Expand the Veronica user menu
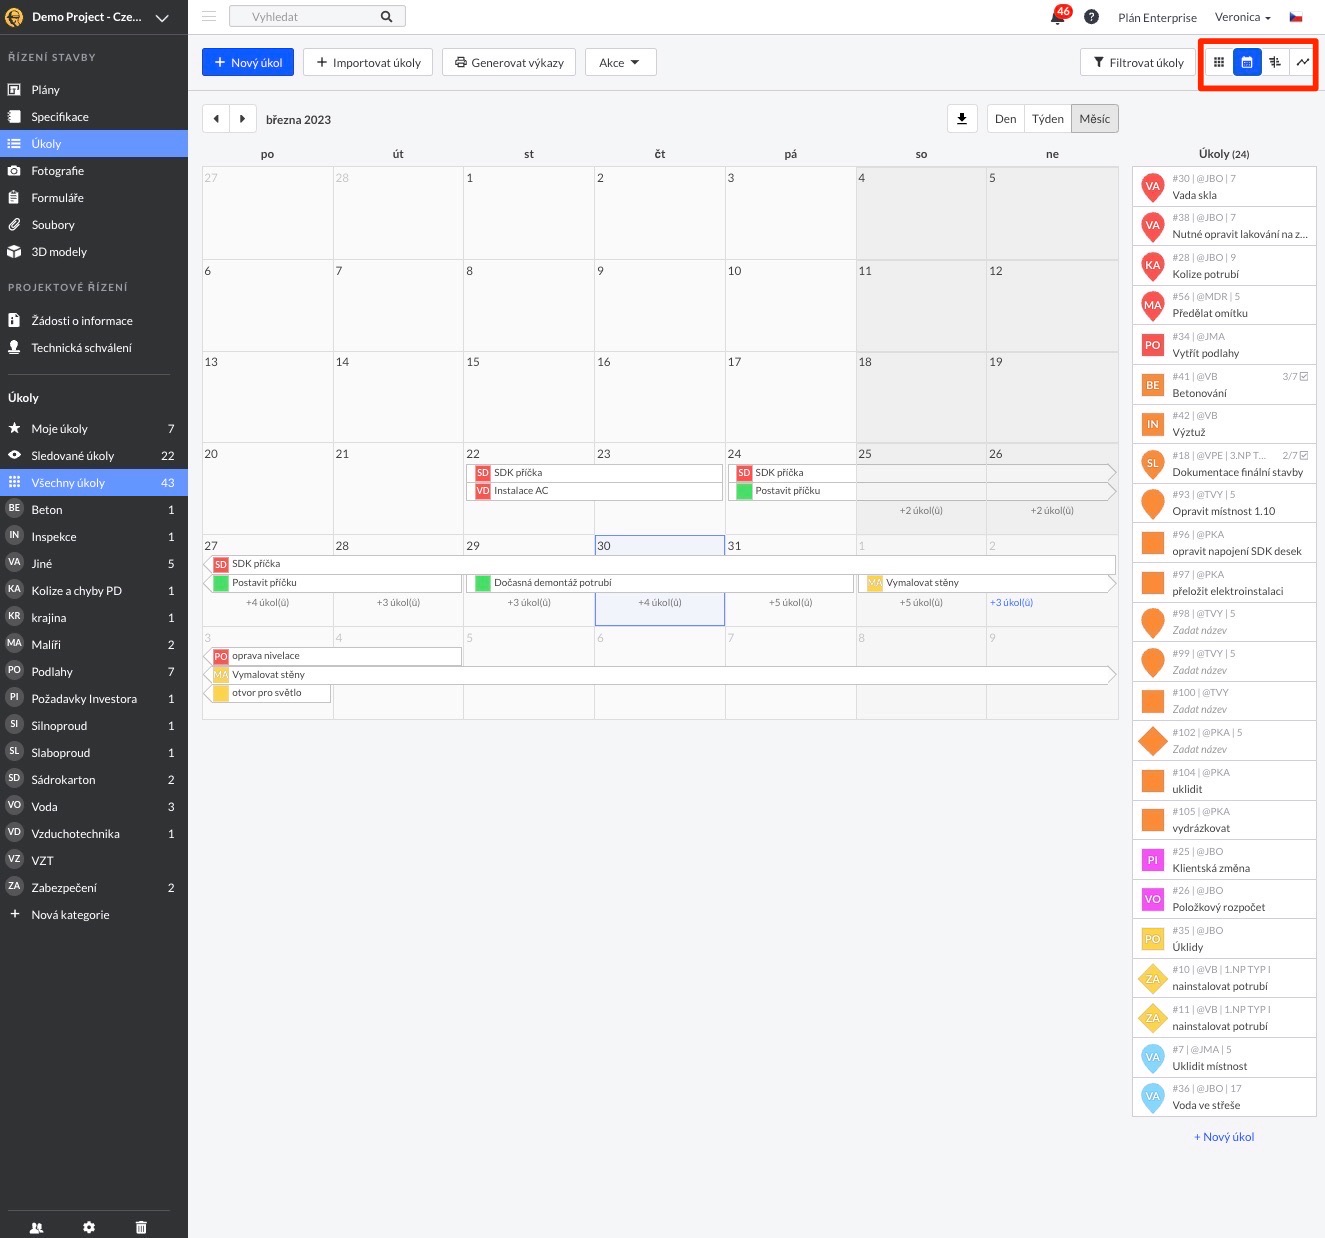 (x=1242, y=17)
